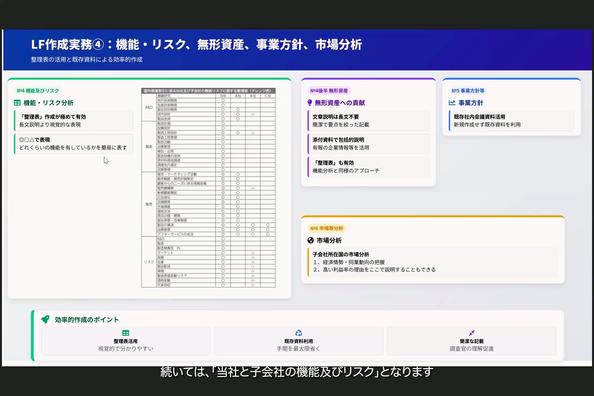Click the green 機能及びリスク tag label

(x=38, y=91)
